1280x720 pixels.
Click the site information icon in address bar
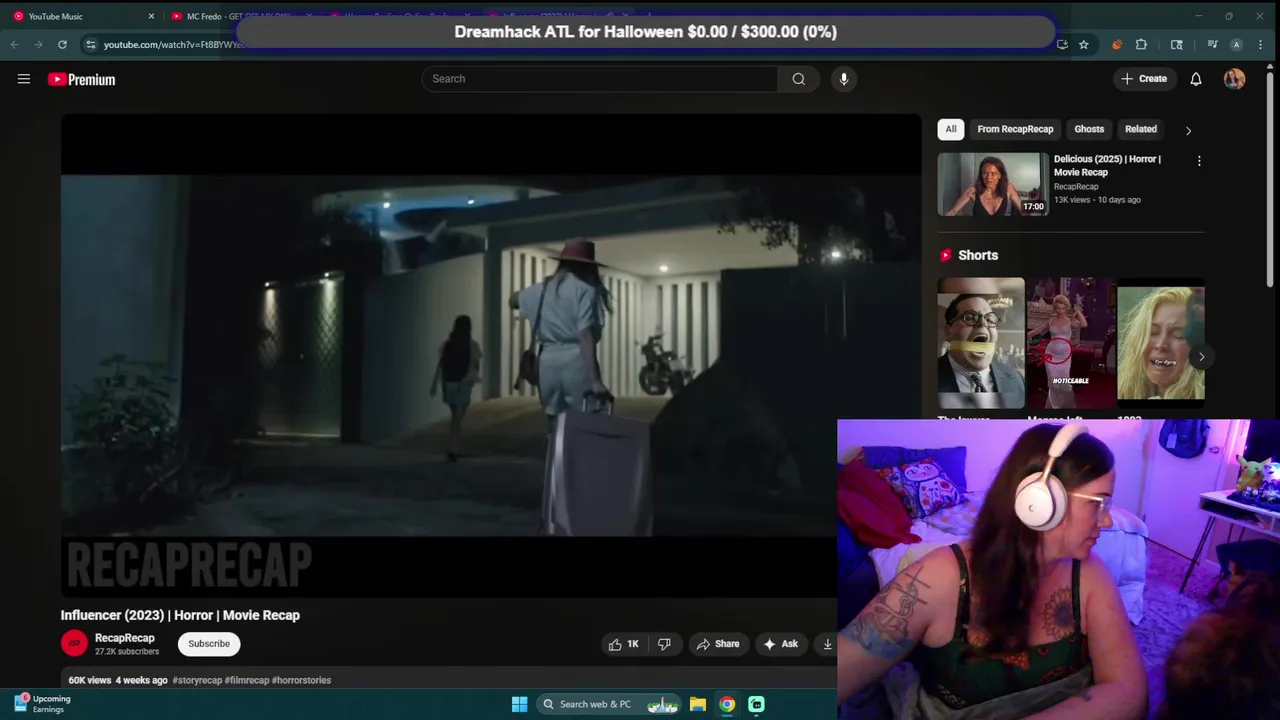coord(90,44)
